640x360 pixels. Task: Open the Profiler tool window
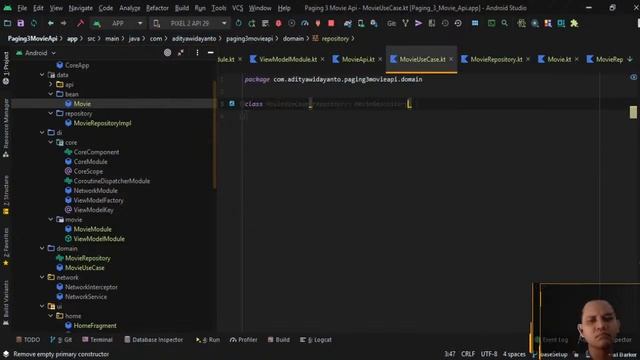click(243, 340)
